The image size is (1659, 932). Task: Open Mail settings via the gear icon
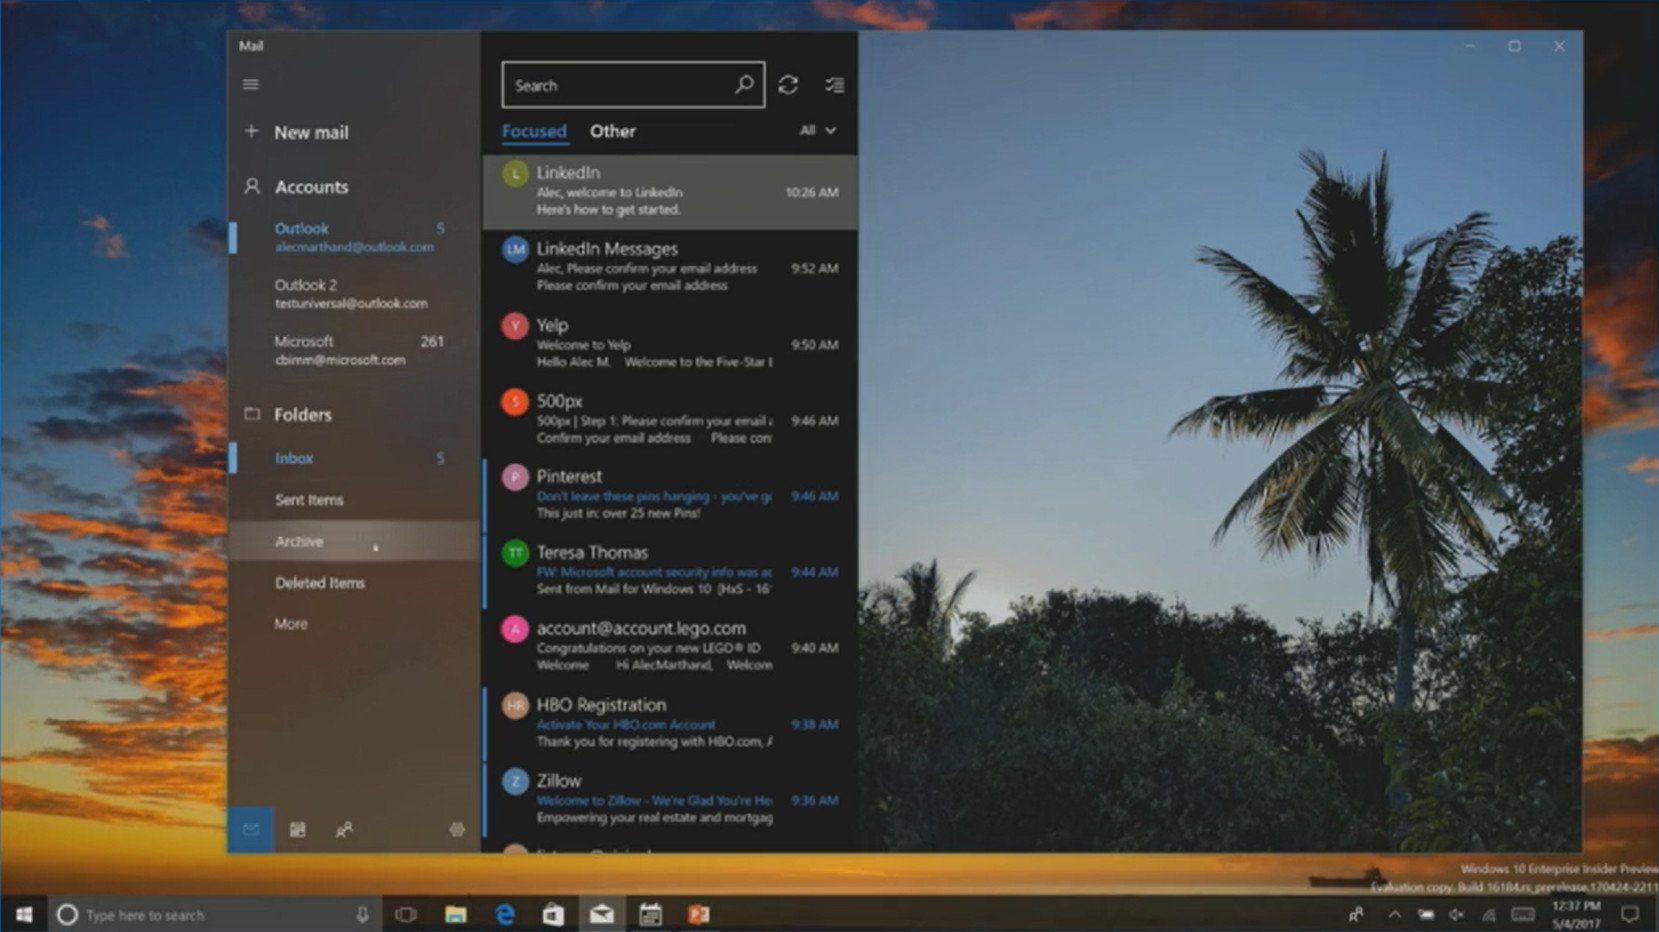click(457, 829)
